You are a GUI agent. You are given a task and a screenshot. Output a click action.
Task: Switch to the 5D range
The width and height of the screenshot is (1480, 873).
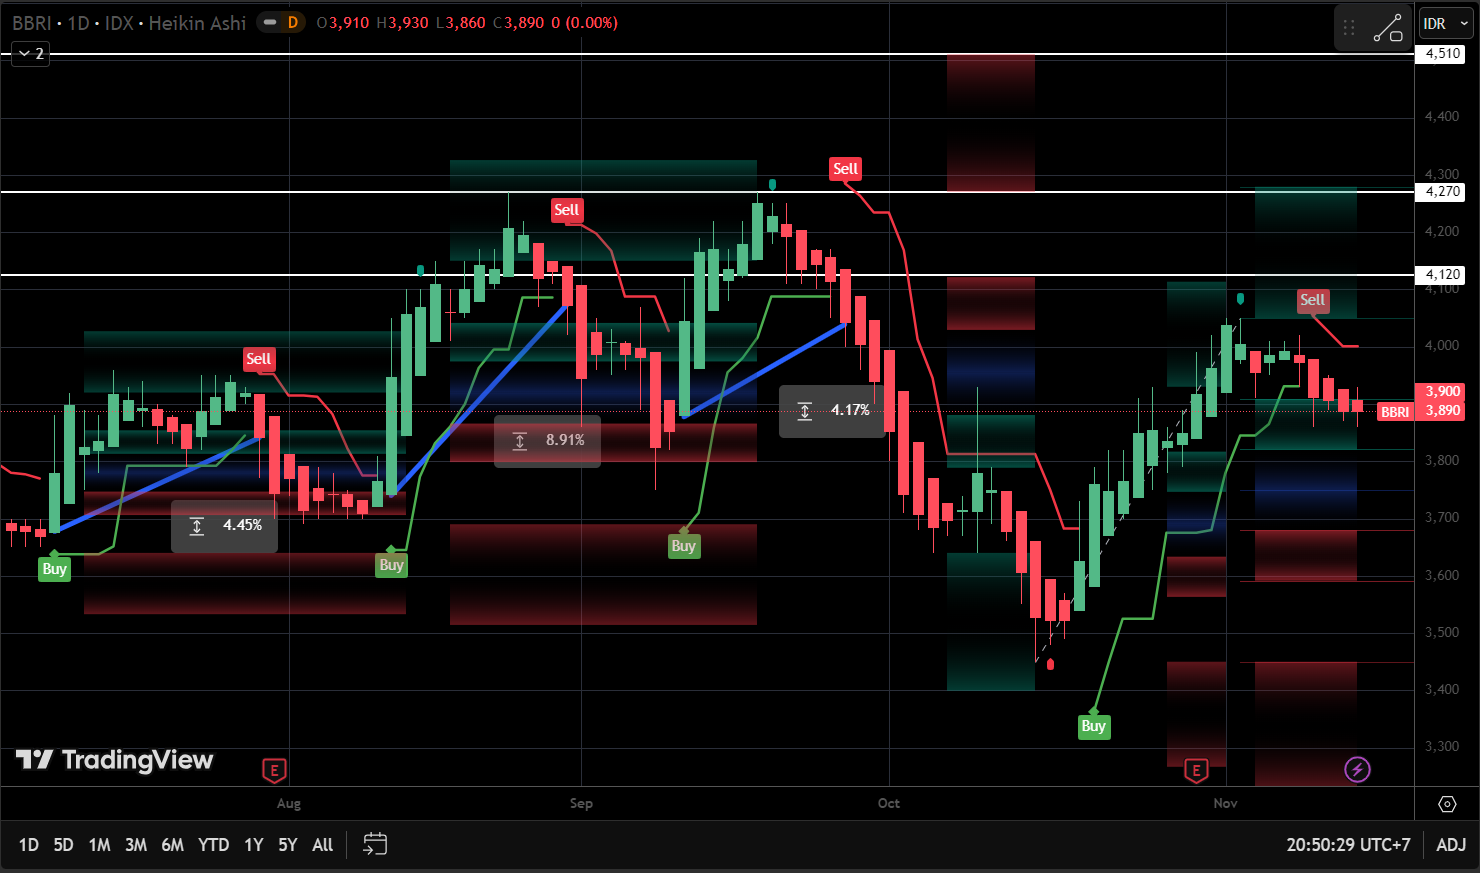pos(63,845)
